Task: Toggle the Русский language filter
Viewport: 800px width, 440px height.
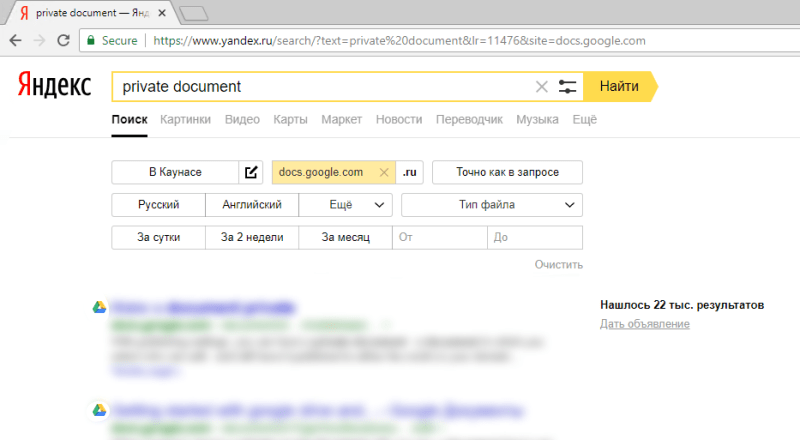Action: point(158,205)
